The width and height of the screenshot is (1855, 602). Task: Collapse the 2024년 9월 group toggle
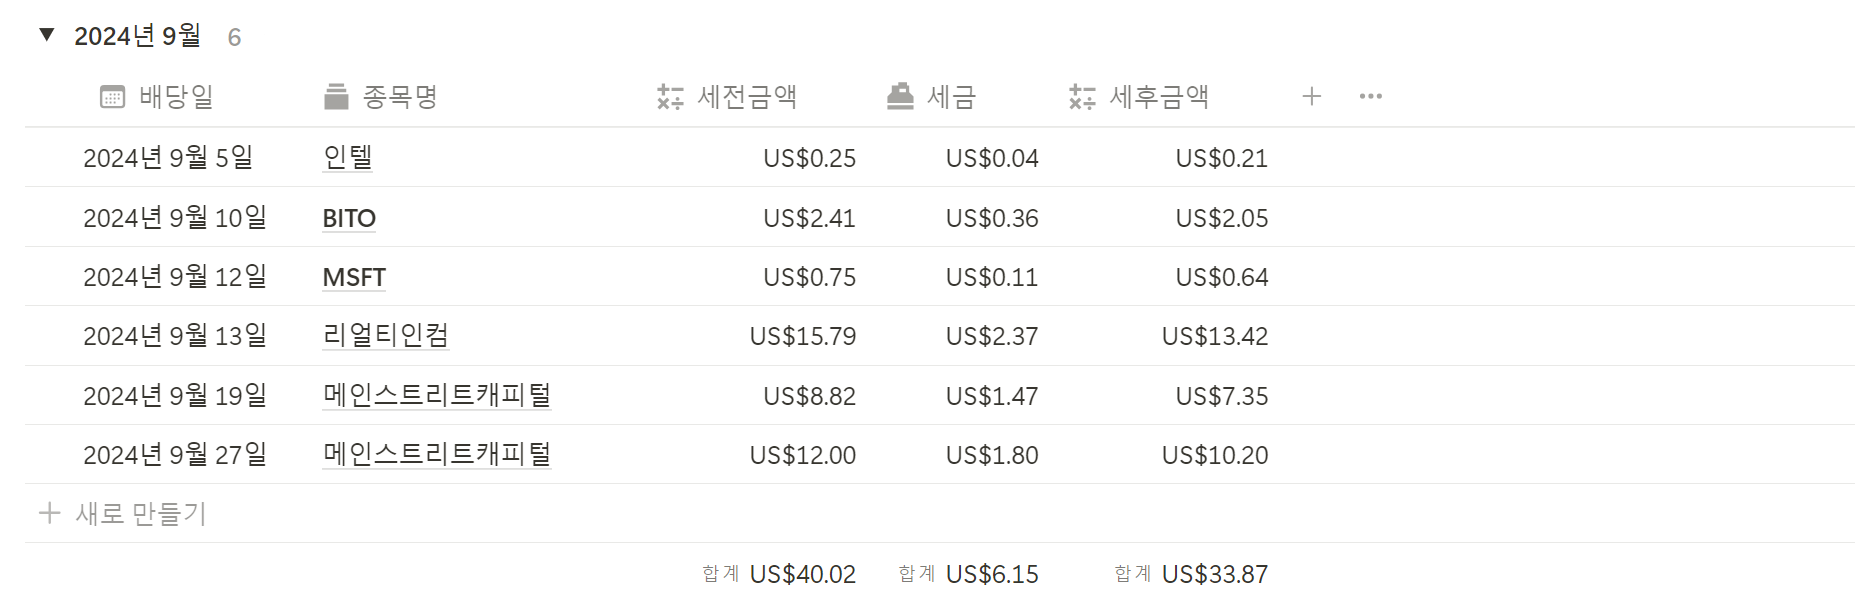pos(46,35)
